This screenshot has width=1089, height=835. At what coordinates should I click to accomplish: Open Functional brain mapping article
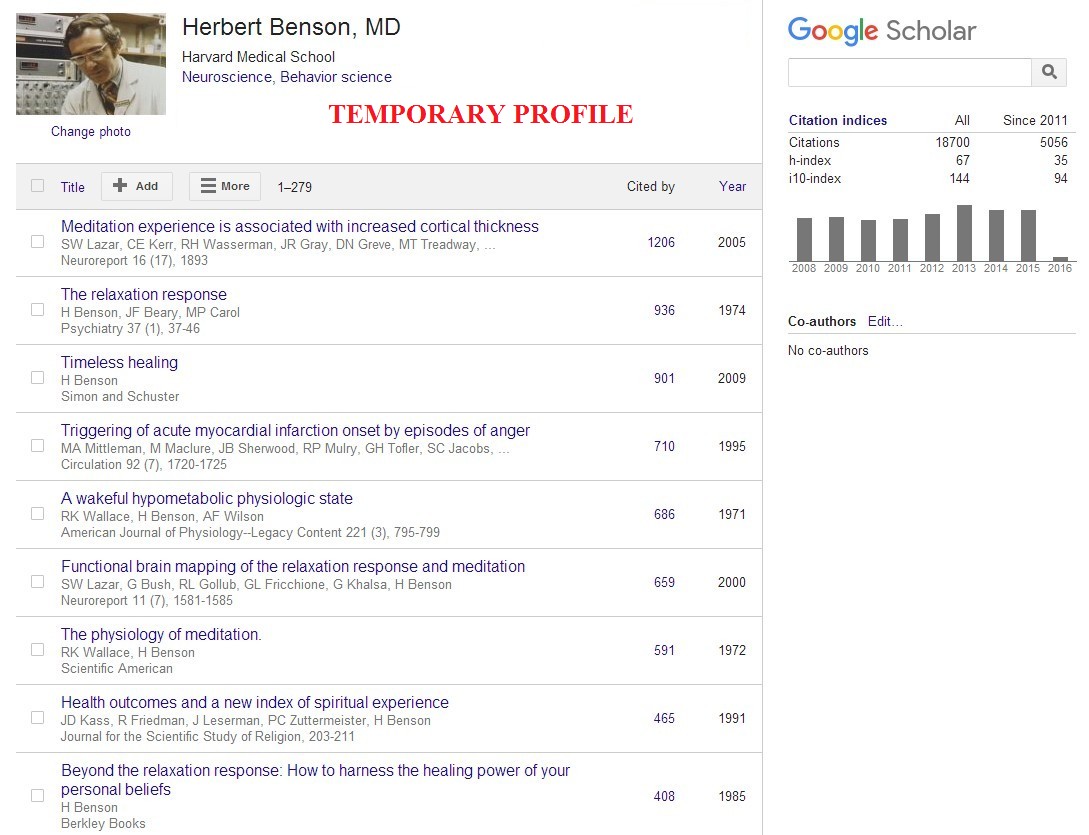tap(293, 567)
